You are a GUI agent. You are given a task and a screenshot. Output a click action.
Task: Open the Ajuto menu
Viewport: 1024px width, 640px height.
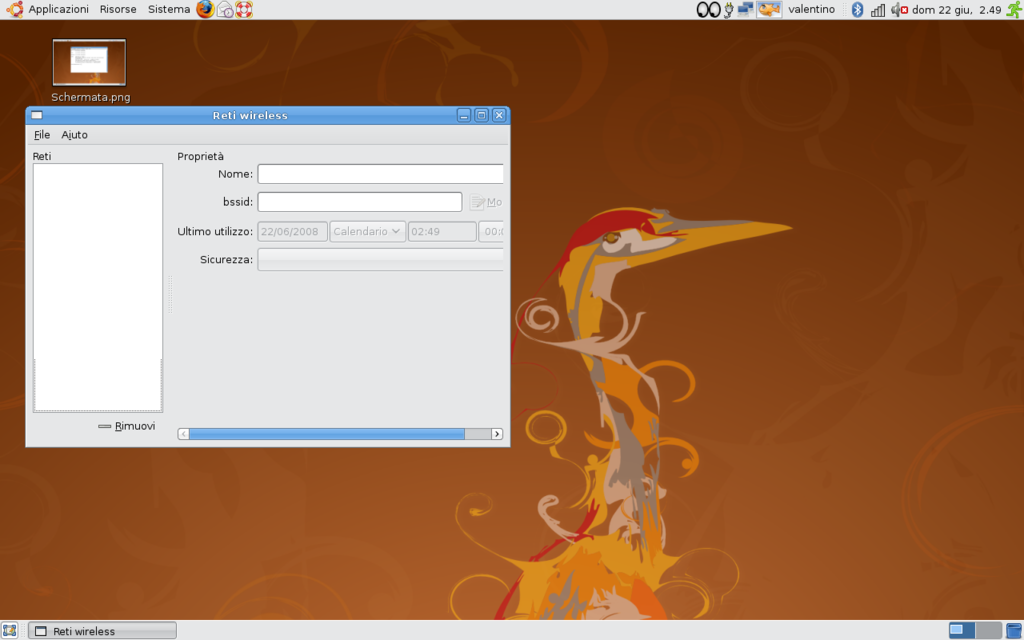[74, 135]
